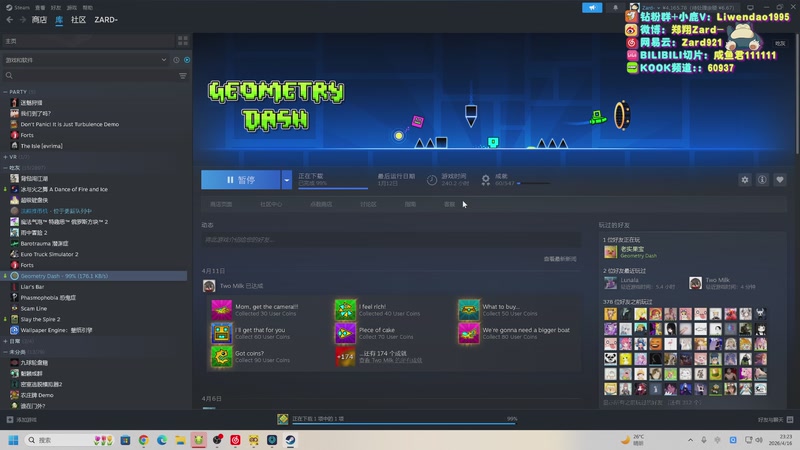Open the ZARD- profile tab

(106, 19)
